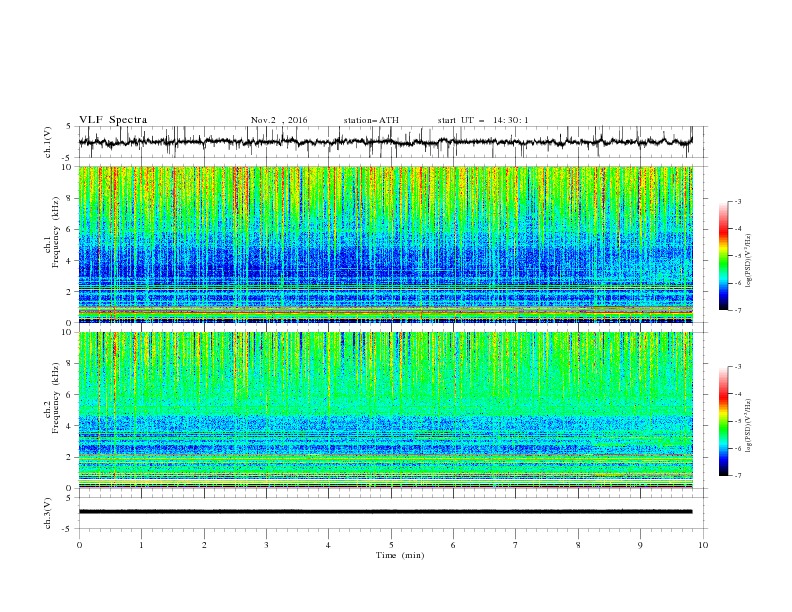
Task: Click the time axis tick label "5"
Action: click(x=391, y=545)
